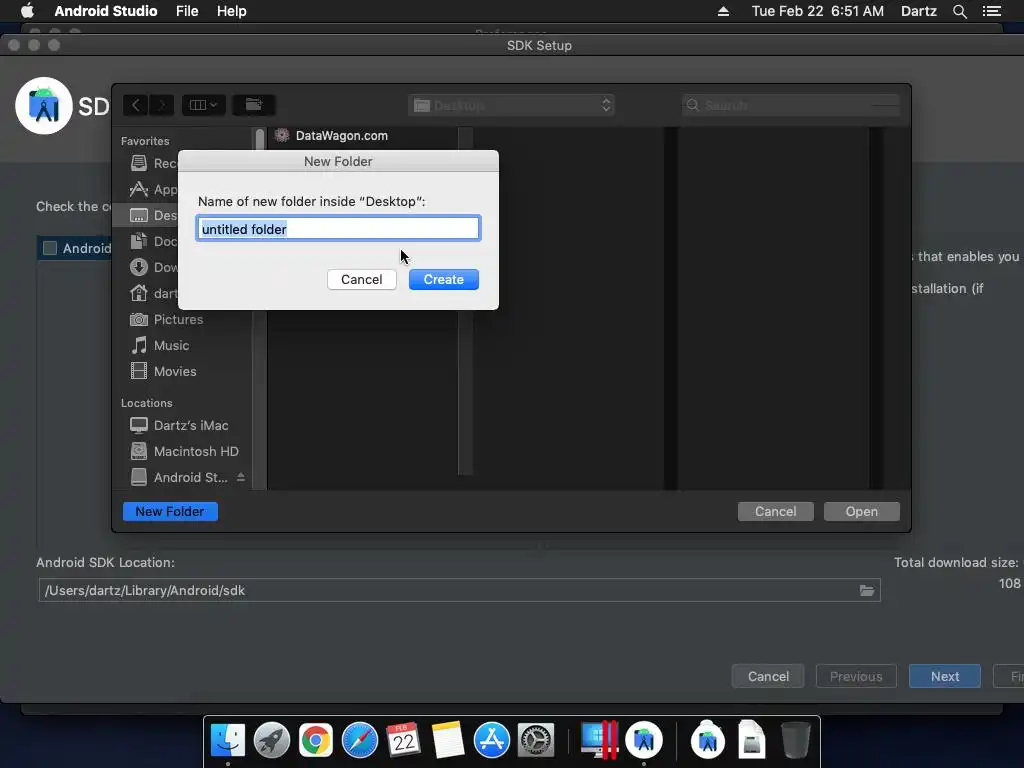Open App Store from the Dock
1024x768 pixels.
click(x=491, y=741)
